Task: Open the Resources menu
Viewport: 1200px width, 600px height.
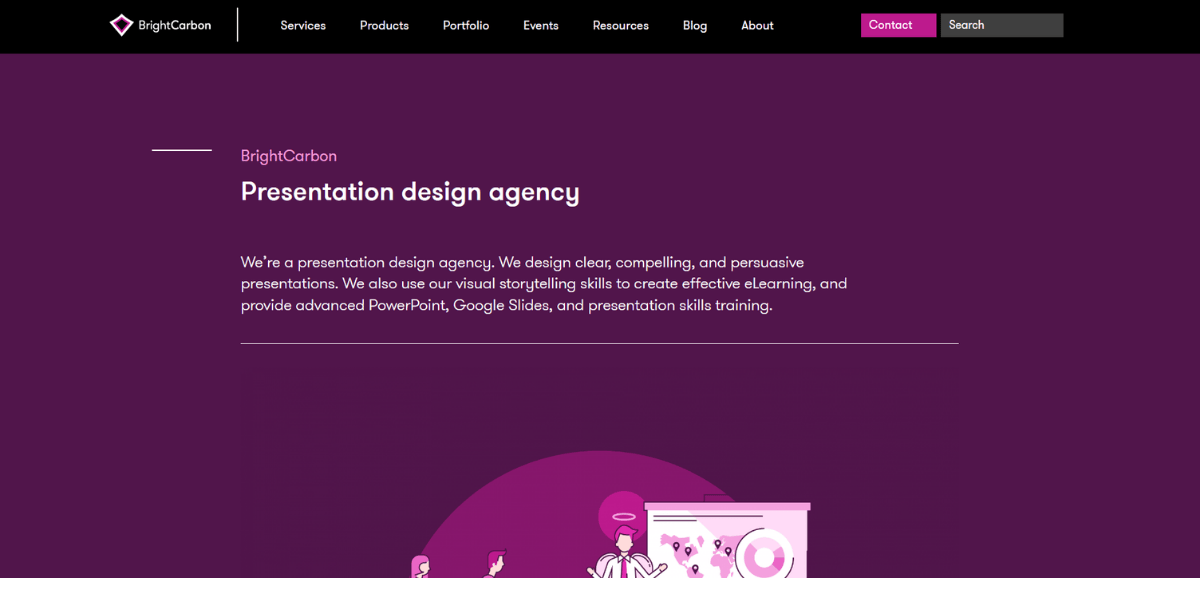Action: 620,26
